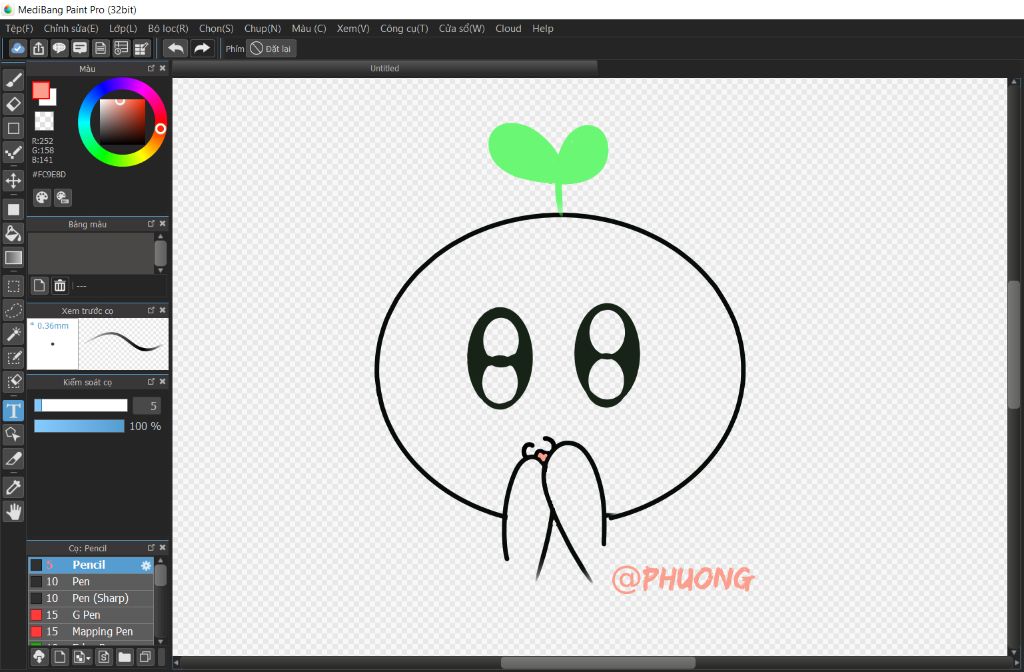This screenshot has width=1024, height=672.
Task: Close the Kiểm soát cọ panel
Action: [x=163, y=381]
